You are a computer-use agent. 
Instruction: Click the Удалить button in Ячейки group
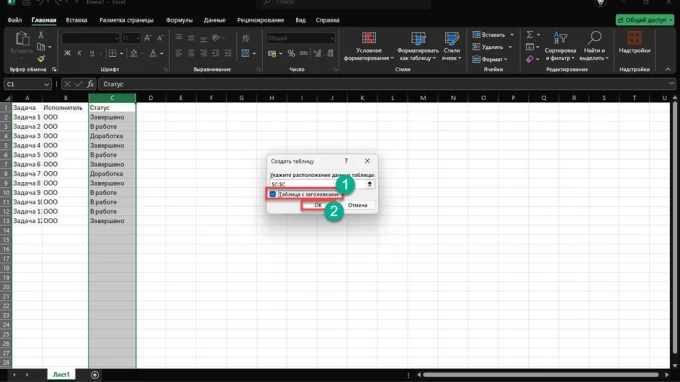[x=492, y=47]
